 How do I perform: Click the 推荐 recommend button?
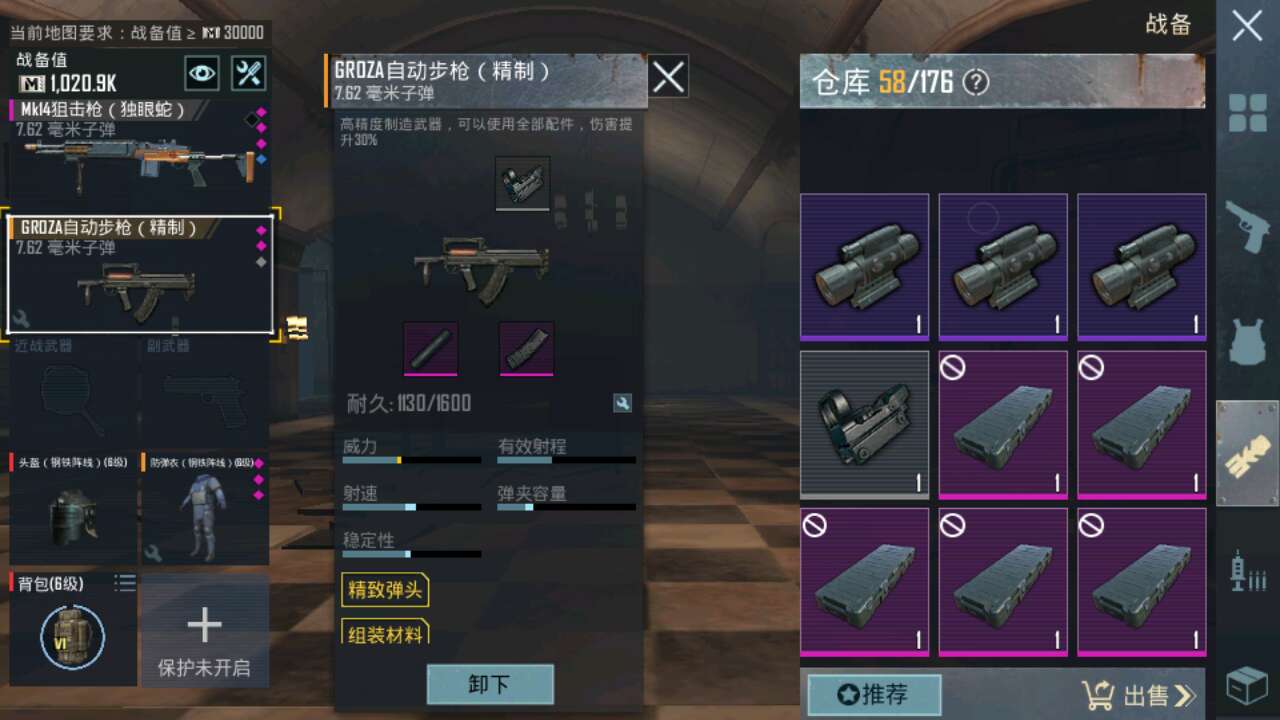(x=874, y=694)
